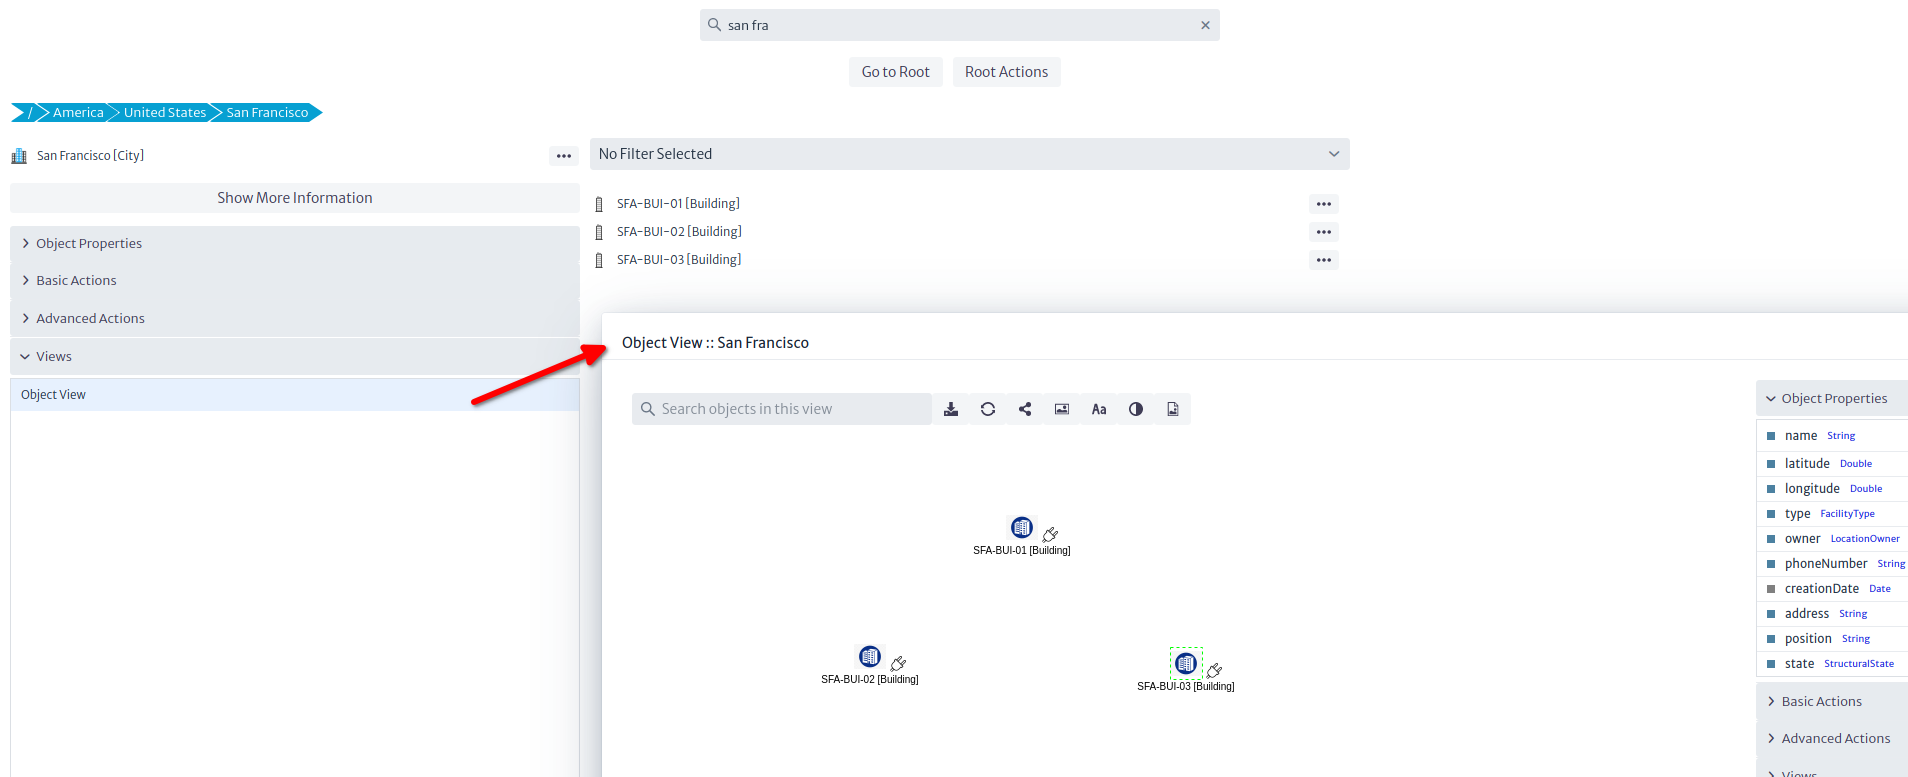
Task: Select the SFA-BUI-01 building node icon
Action: [1021, 528]
